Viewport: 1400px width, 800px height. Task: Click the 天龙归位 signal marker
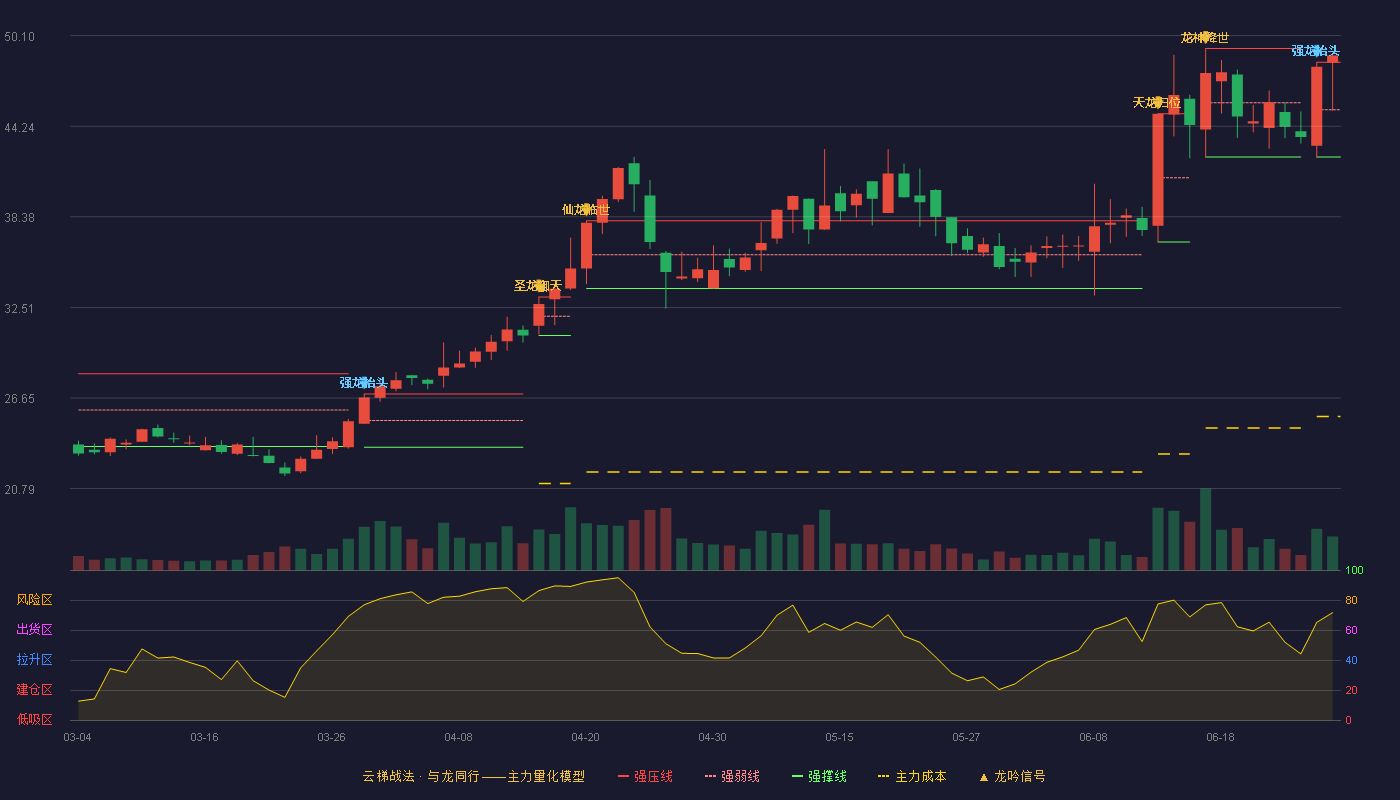1157,103
